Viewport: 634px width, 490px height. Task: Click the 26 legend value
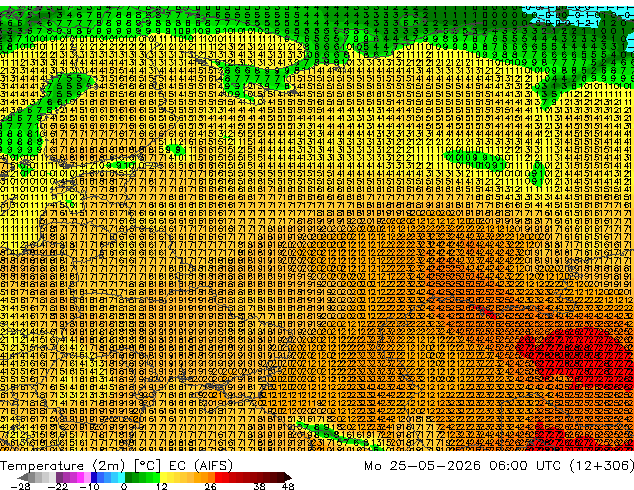pyautogui.click(x=210, y=486)
